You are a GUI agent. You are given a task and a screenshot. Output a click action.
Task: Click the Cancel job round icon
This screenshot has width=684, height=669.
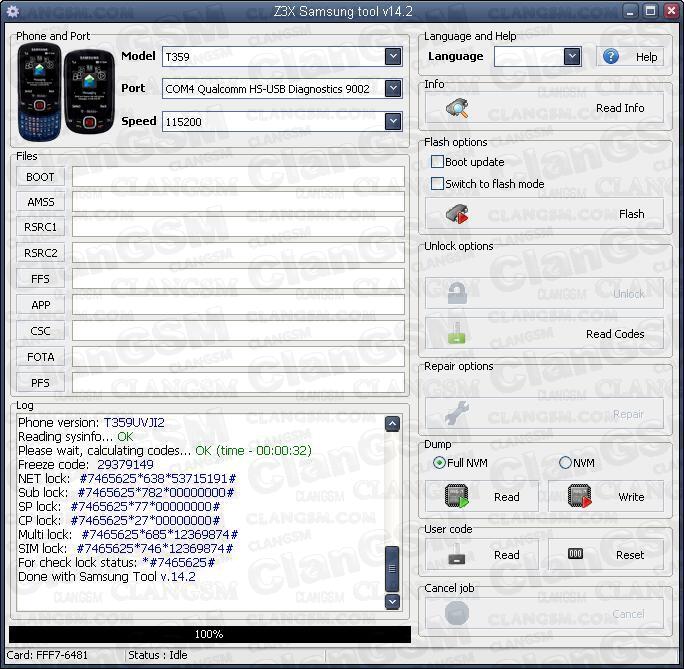pos(457,613)
